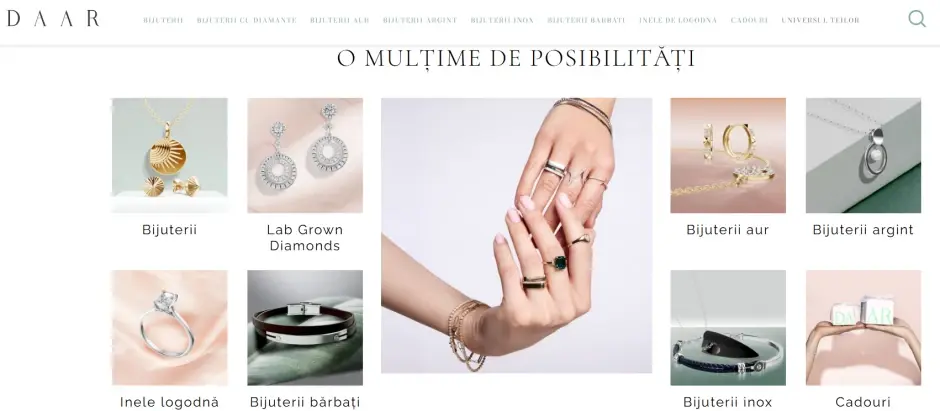Follow the Bijuterii argint text link
Viewport: 940px width, 411px height.
click(x=863, y=230)
